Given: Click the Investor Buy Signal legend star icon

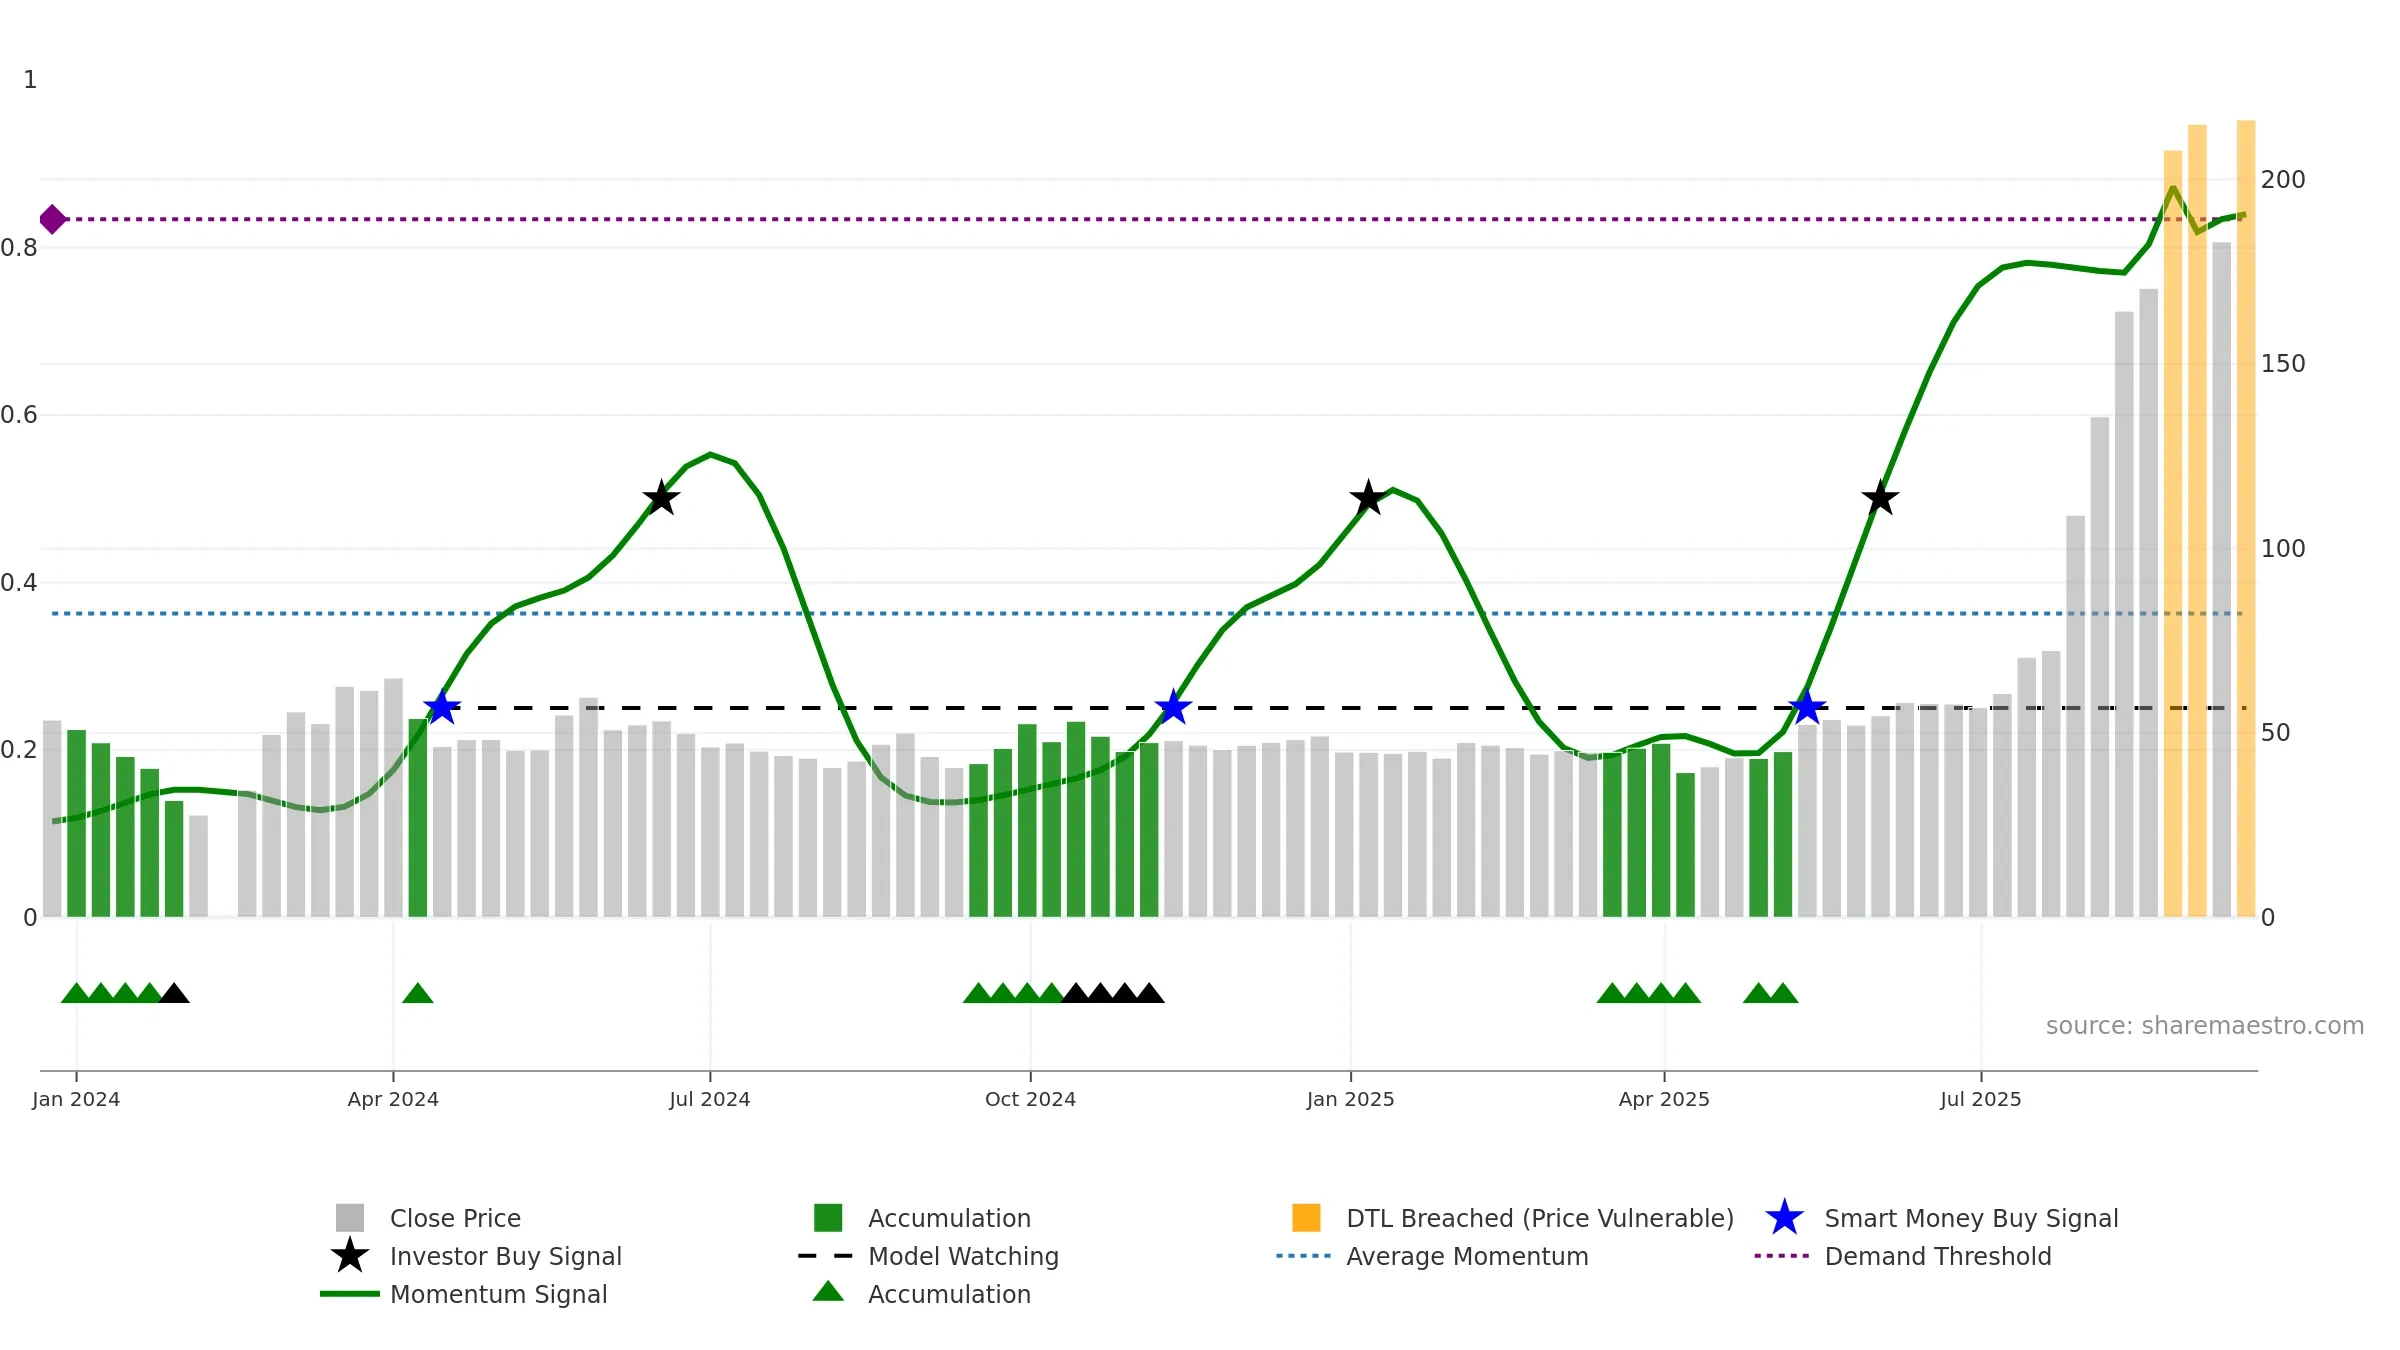Looking at the screenshot, I should point(350,1256).
